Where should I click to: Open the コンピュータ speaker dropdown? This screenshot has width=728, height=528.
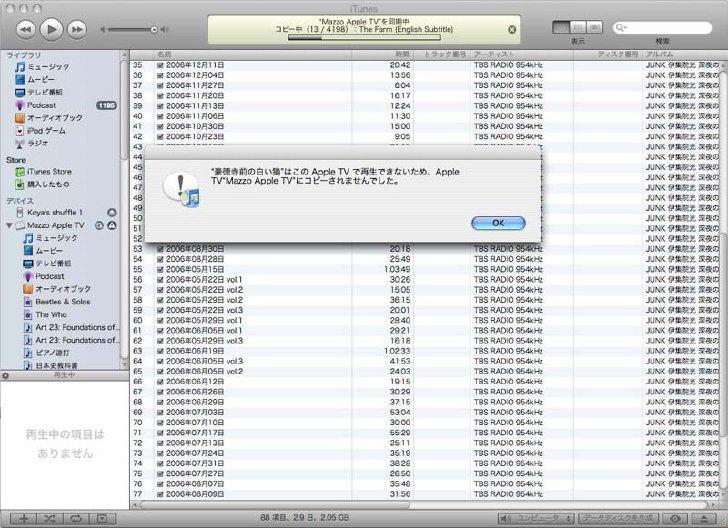tap(536, 518)
